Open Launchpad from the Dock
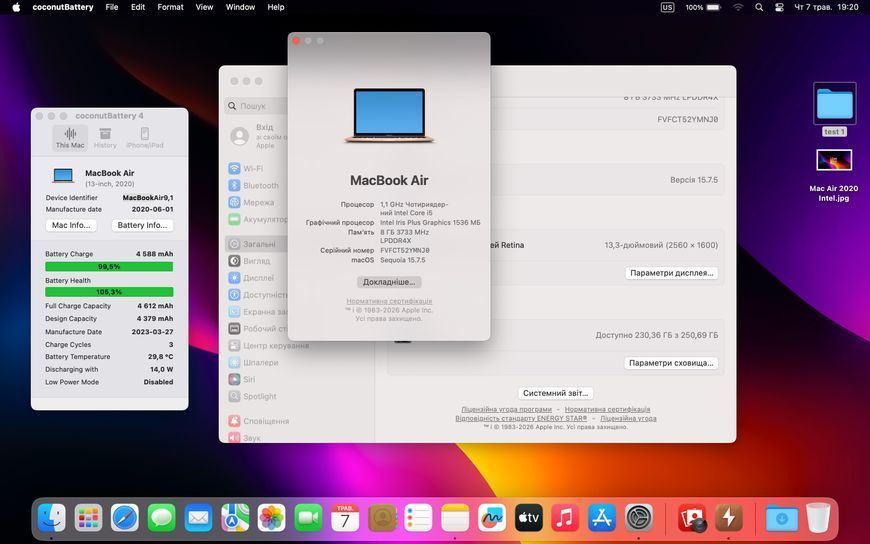 coord(88,518)
